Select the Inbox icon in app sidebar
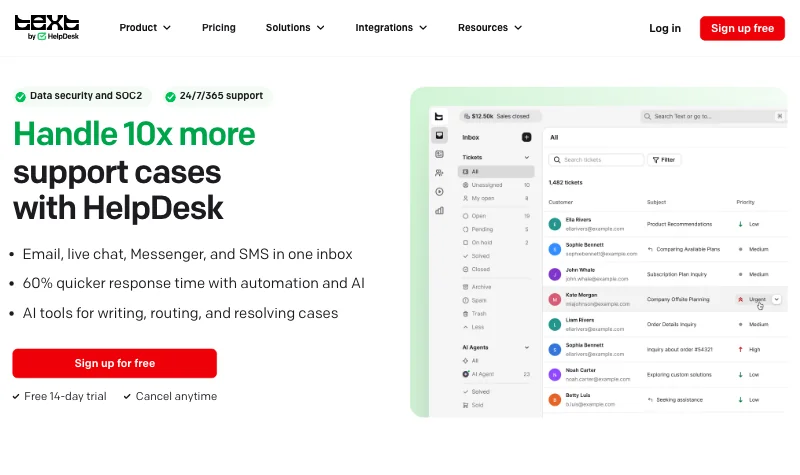The height and width of the screenshot is (475, 800). (x=439, y=135)
